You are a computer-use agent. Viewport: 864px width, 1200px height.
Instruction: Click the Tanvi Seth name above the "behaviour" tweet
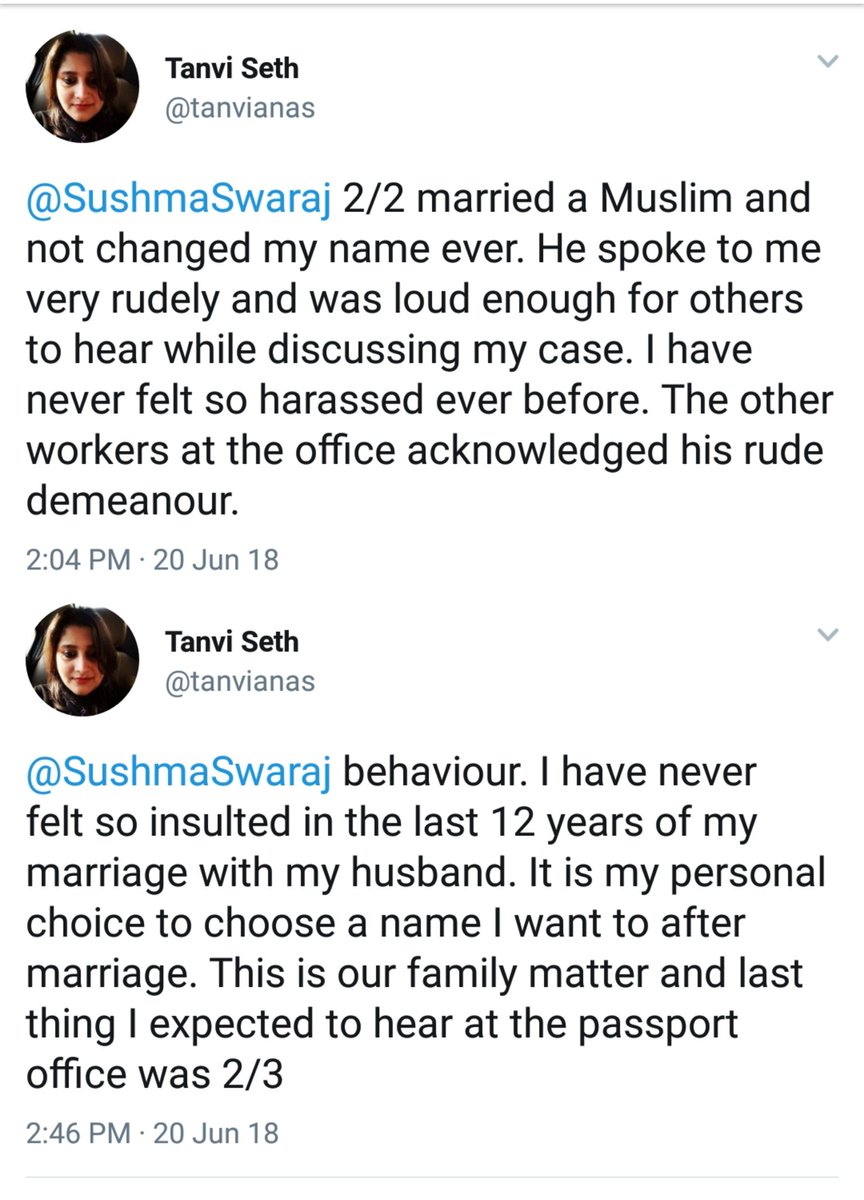click(231, 641)
